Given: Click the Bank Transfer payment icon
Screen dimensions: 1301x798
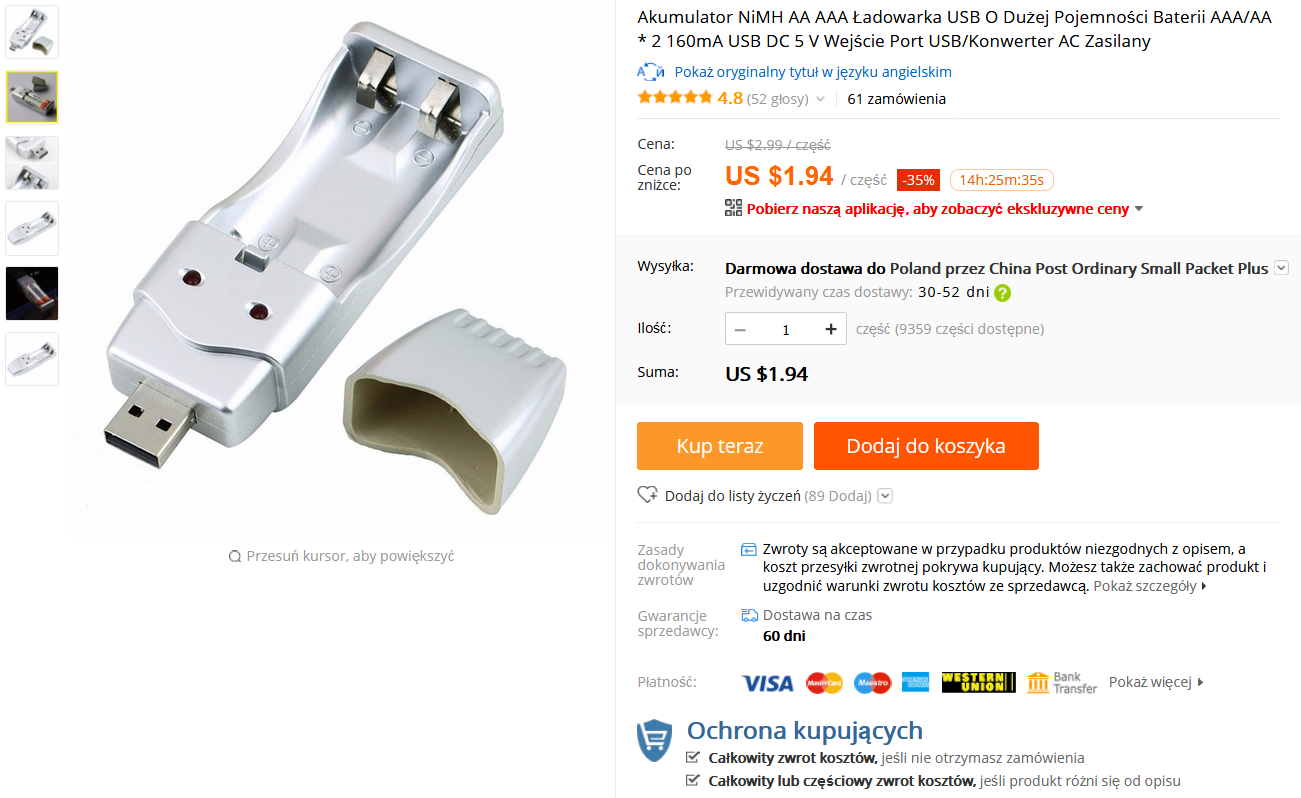Looking at the screenshot, I should pyautogui.click(x=1061, y=683).
